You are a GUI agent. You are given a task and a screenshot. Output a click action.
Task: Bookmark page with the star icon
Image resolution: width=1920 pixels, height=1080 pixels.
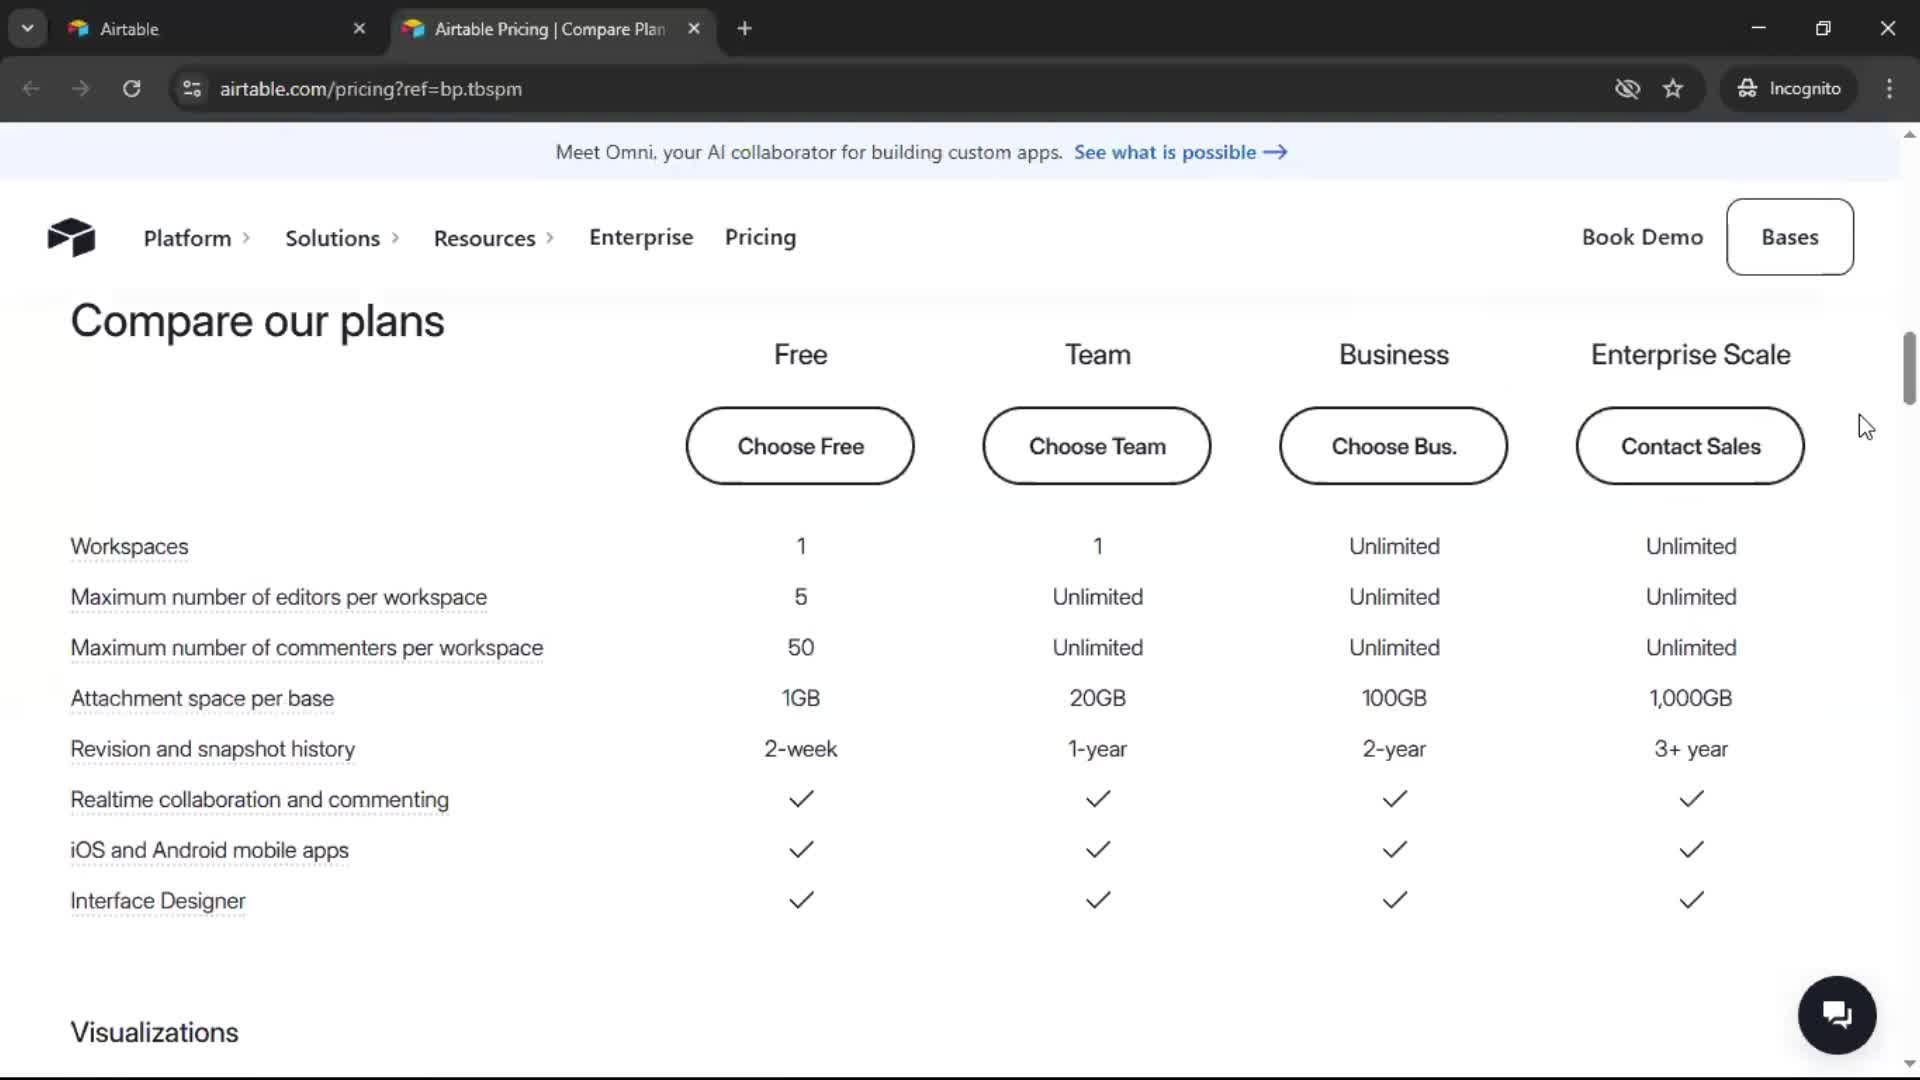pyautogui.click(x=1673, y=88)
